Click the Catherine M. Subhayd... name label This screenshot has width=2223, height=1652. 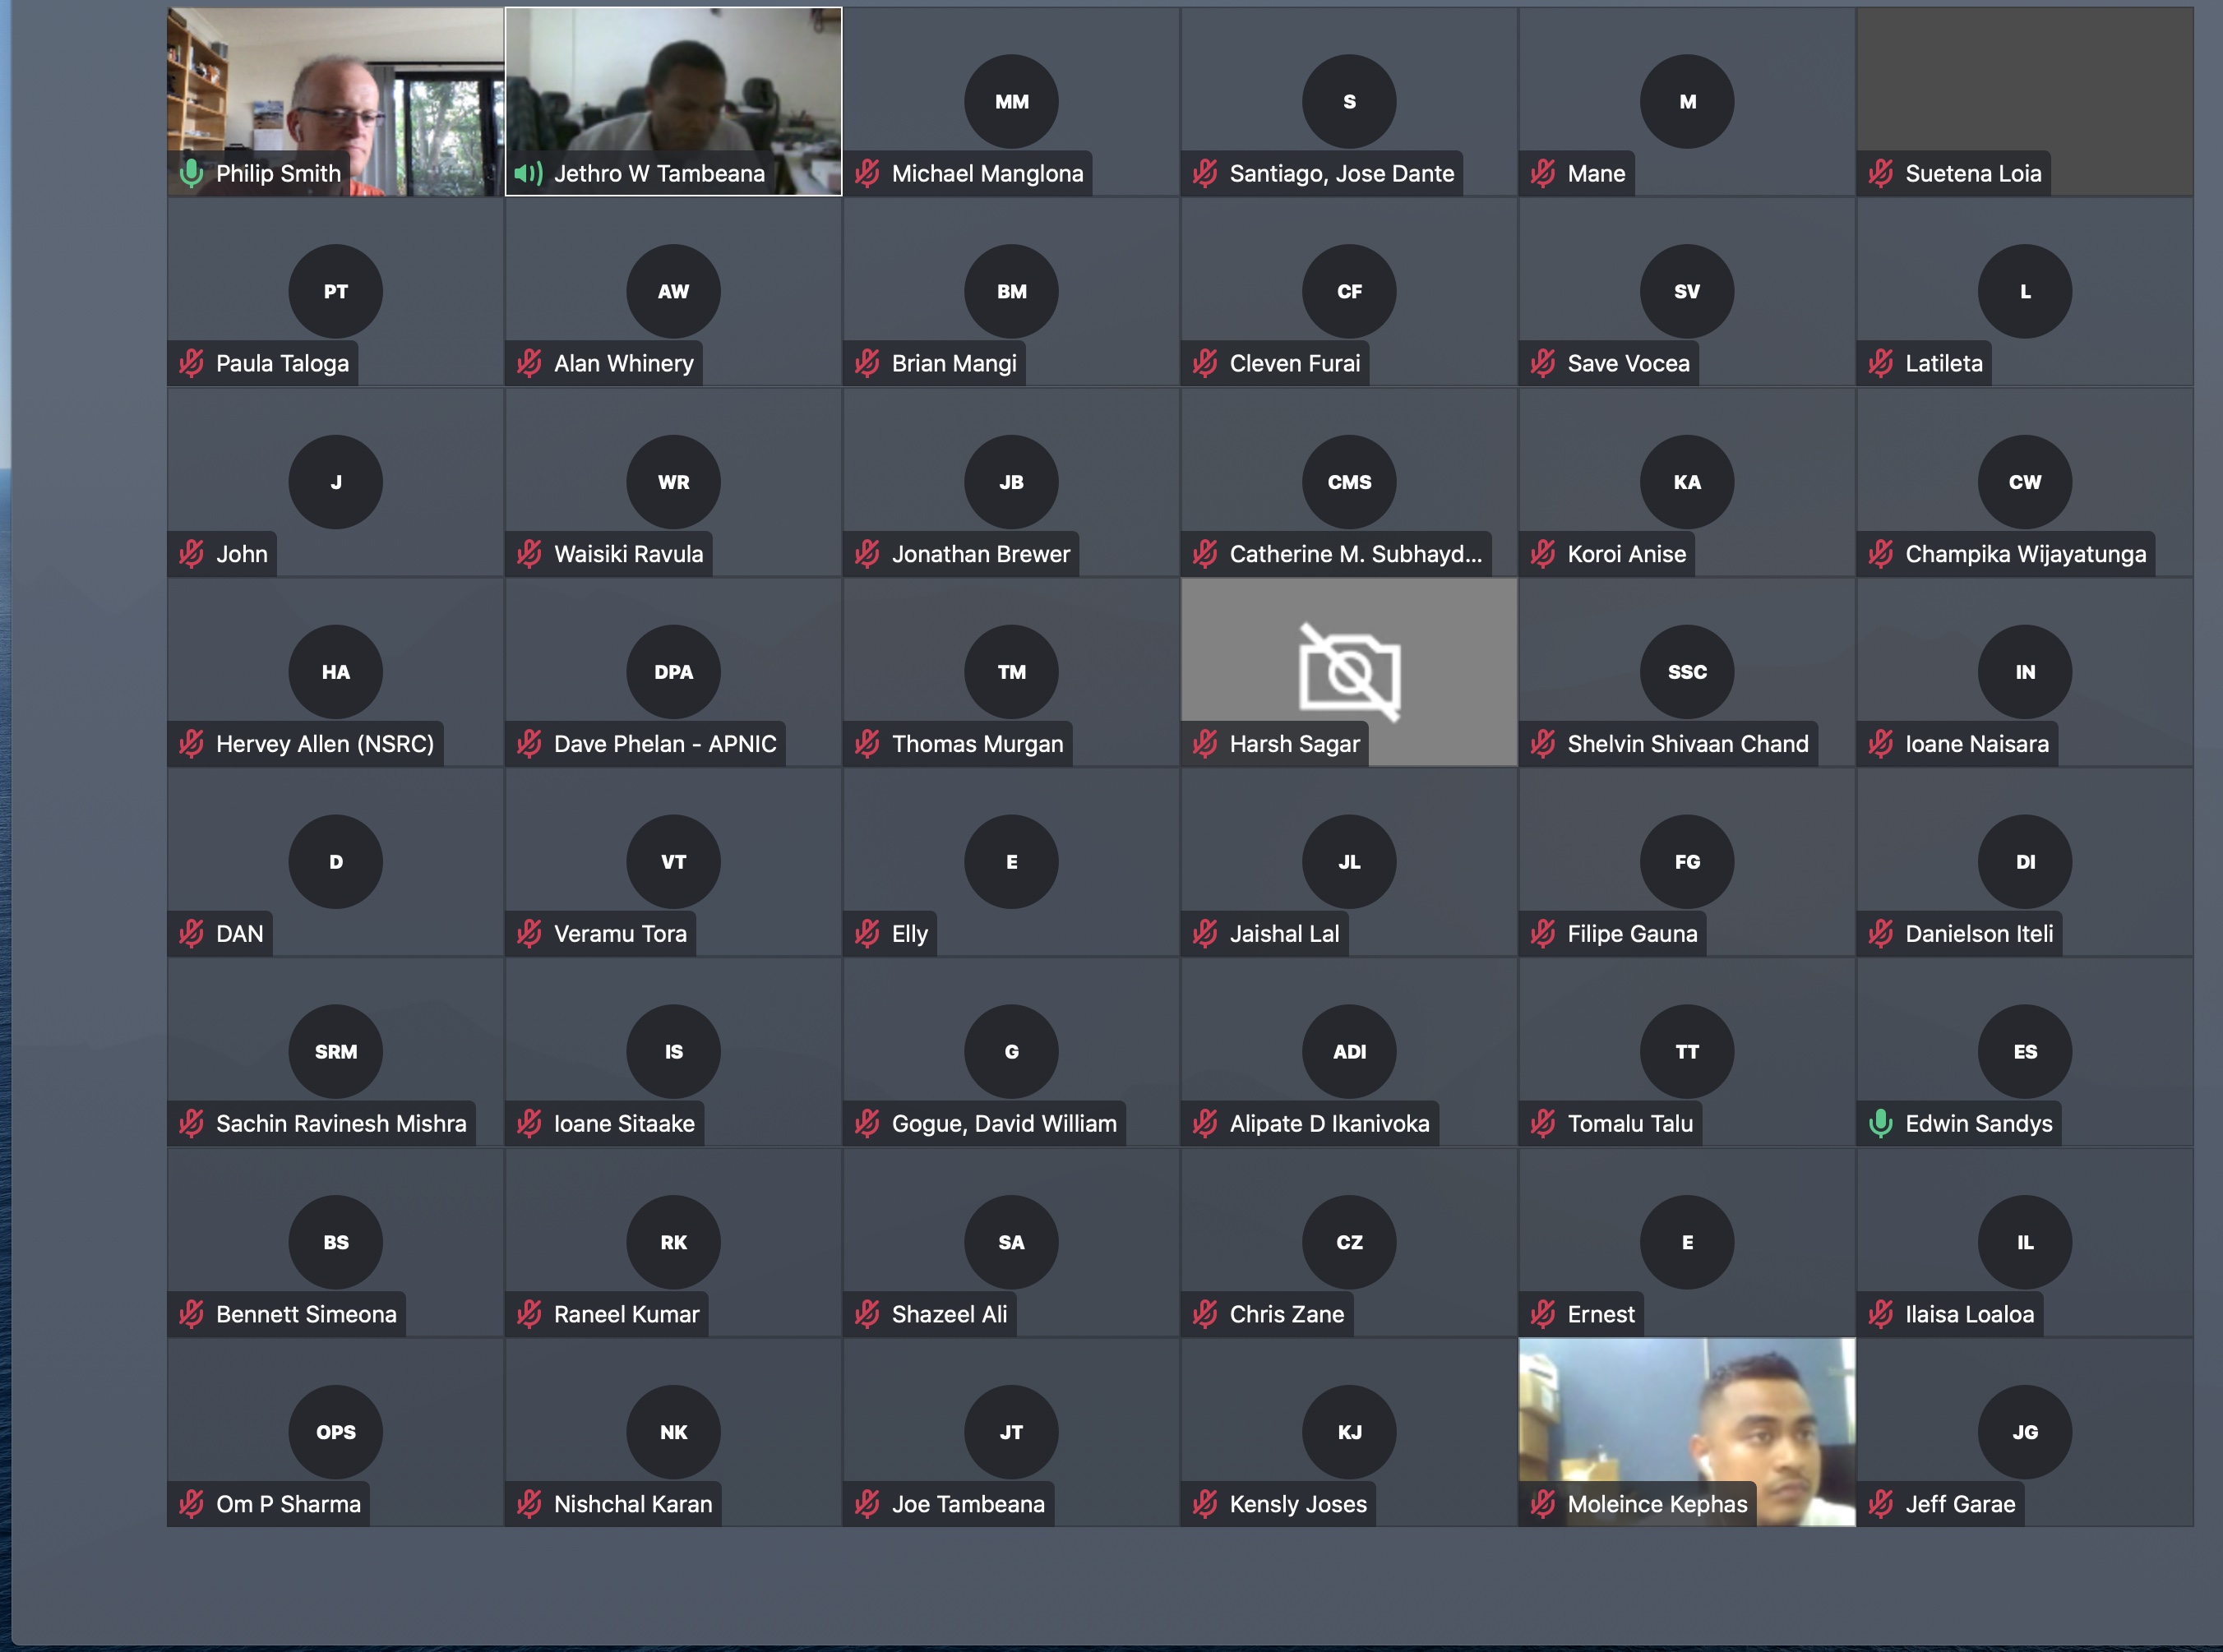(x=1355, y=553)
